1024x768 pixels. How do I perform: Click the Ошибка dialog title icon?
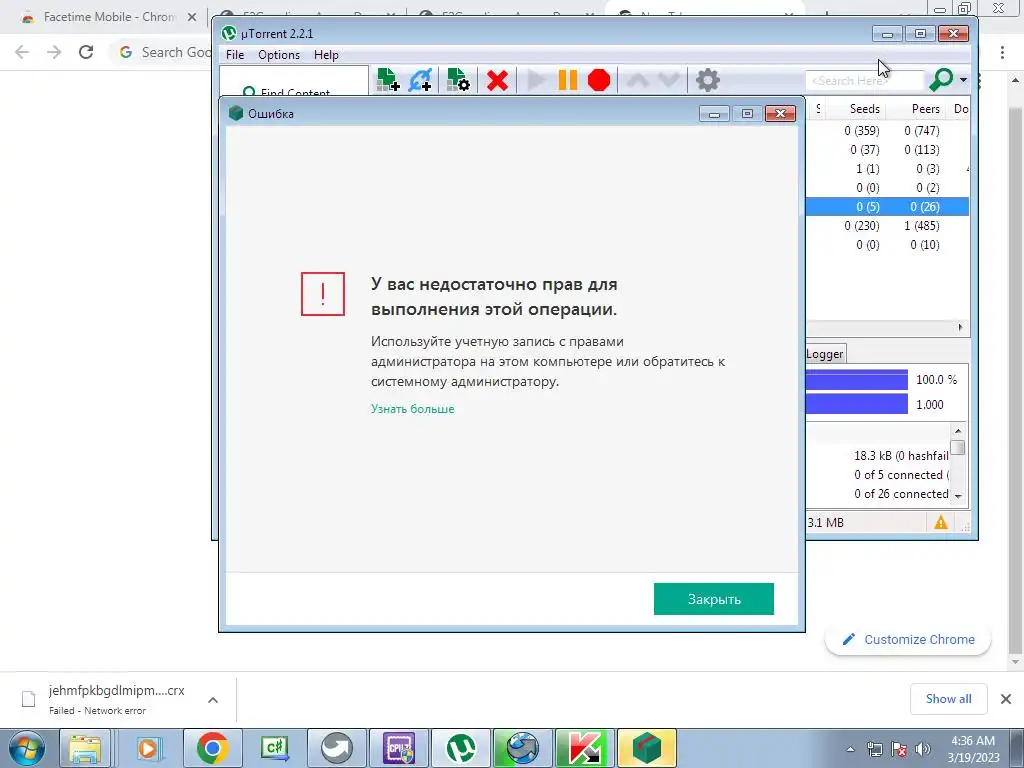click(x=236, y=113)
